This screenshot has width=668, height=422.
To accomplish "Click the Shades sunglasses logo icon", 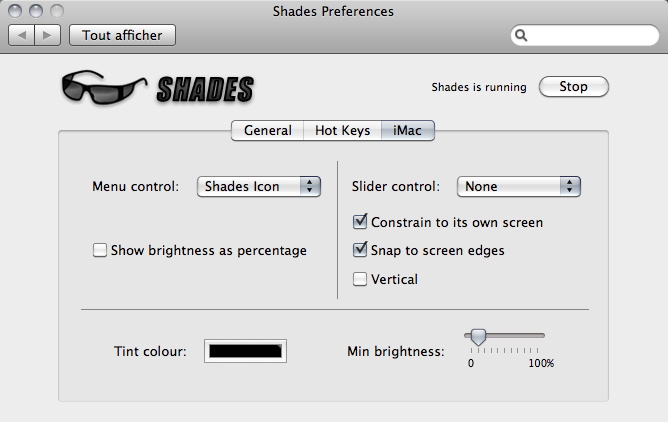I will pos(105,87).
